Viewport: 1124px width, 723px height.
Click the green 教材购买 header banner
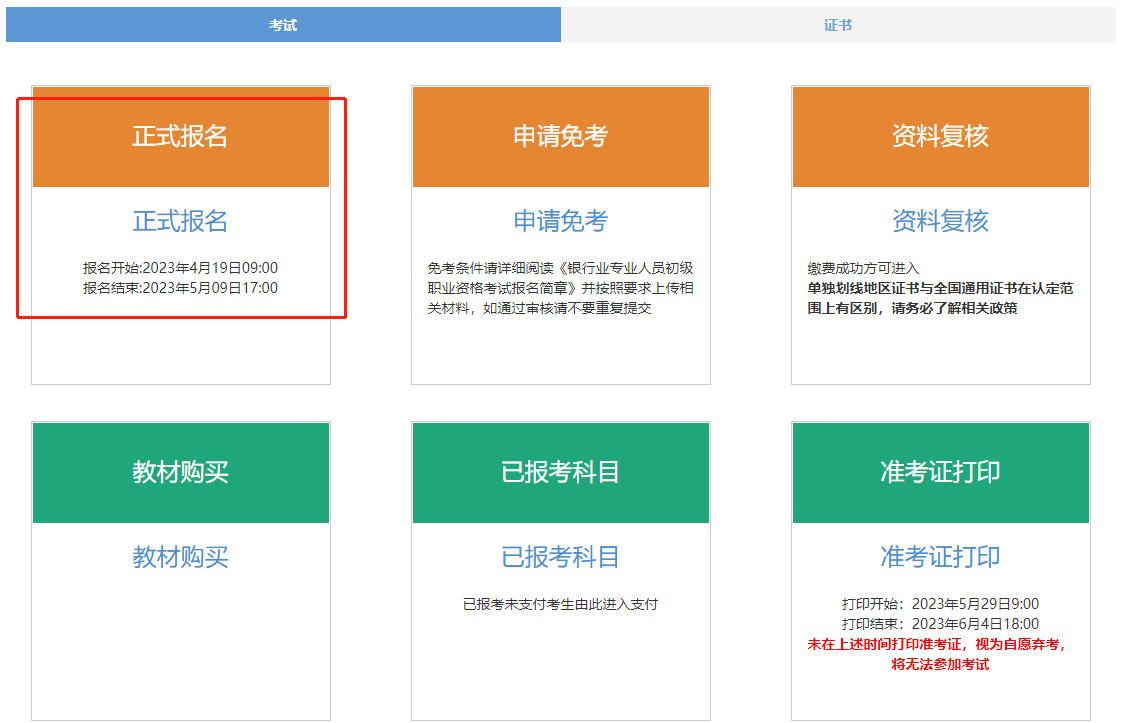click(181, 472)
